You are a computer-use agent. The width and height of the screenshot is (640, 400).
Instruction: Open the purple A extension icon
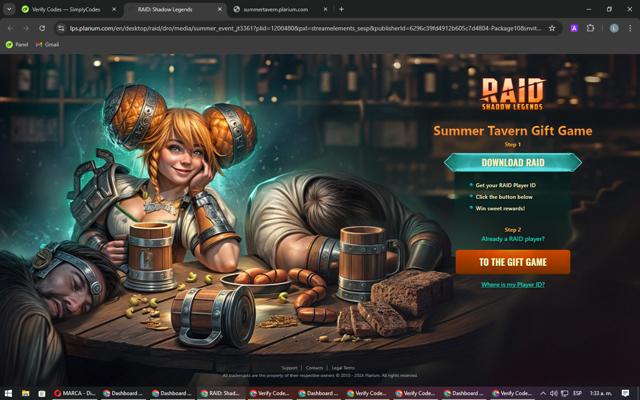tap(574, 28)
